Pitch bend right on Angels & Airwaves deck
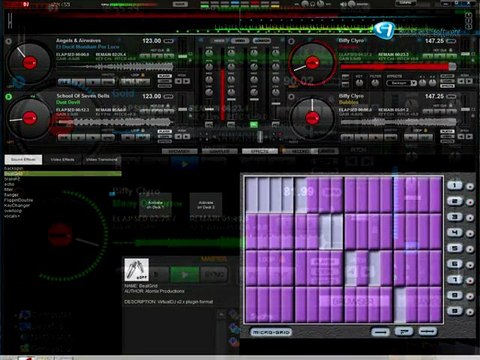This screenshot has width=480, height=360. [187, 81]
